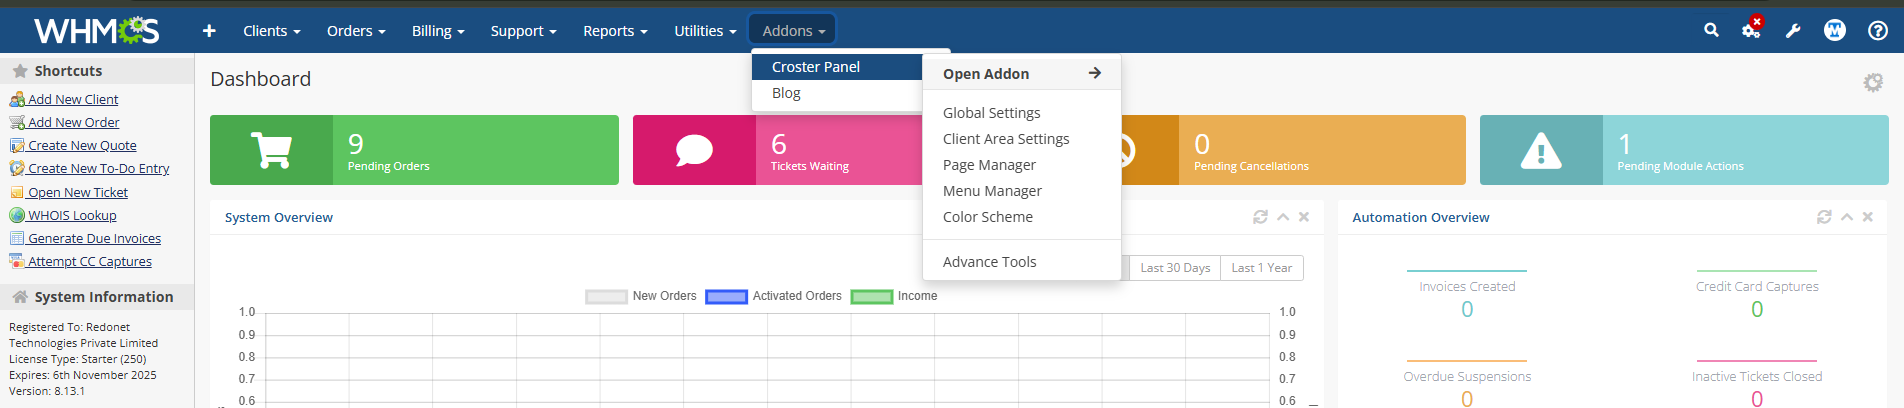The width and height of the screenshot is (1904, 408).
Task: Click the Pending Orders shopping cart icon
Action: (x=271, y=150)
